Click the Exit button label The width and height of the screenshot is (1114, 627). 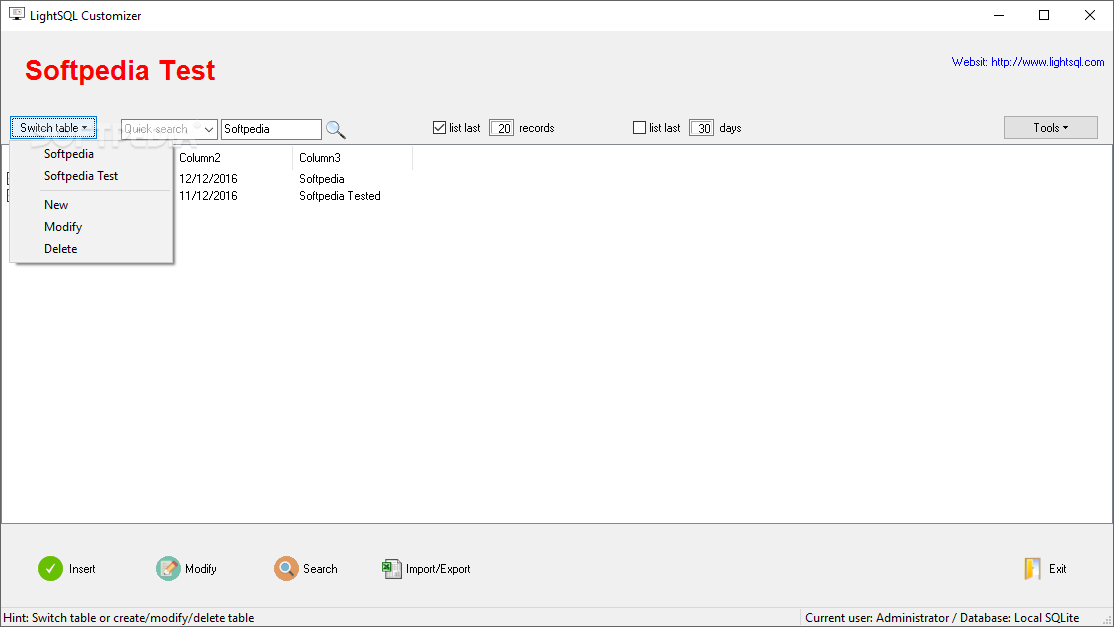pyautogui.click(x=1057, y=569)
